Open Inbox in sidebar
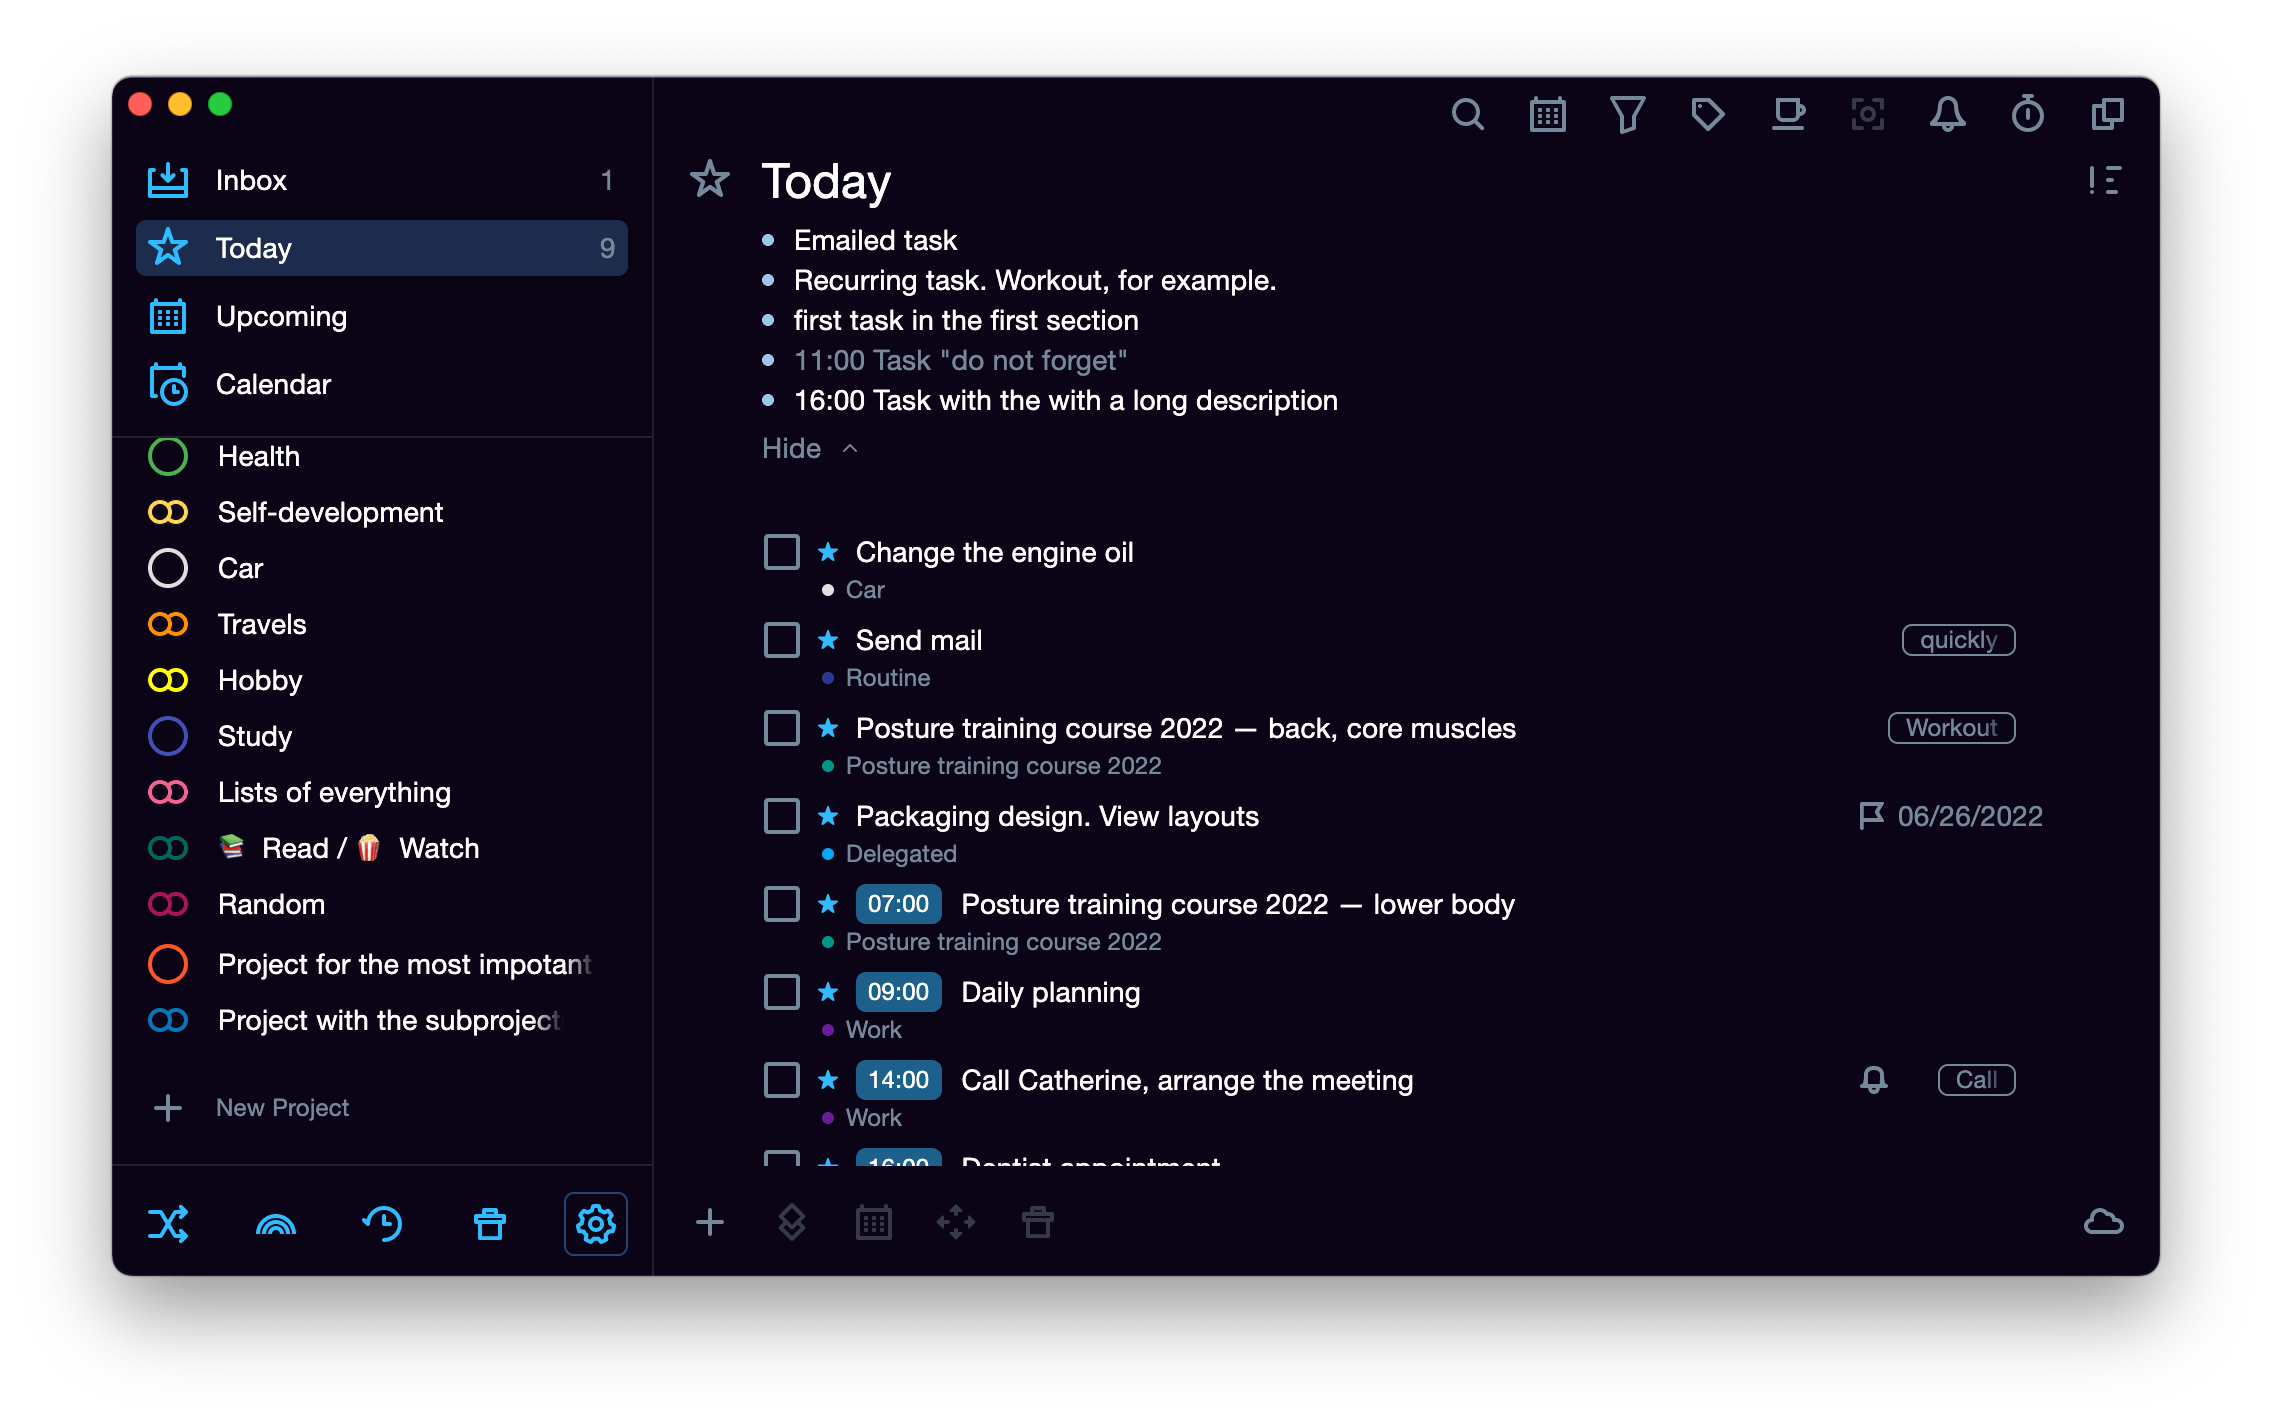This screenshot has width=2272, height=1424. 382,180
